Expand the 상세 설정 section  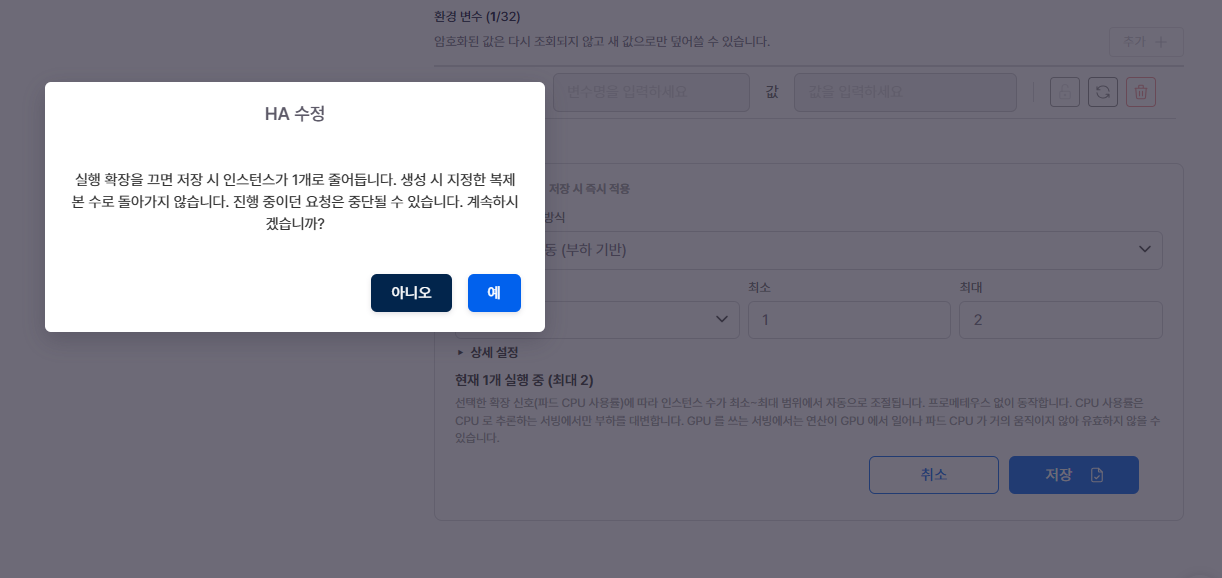(488, 353)
